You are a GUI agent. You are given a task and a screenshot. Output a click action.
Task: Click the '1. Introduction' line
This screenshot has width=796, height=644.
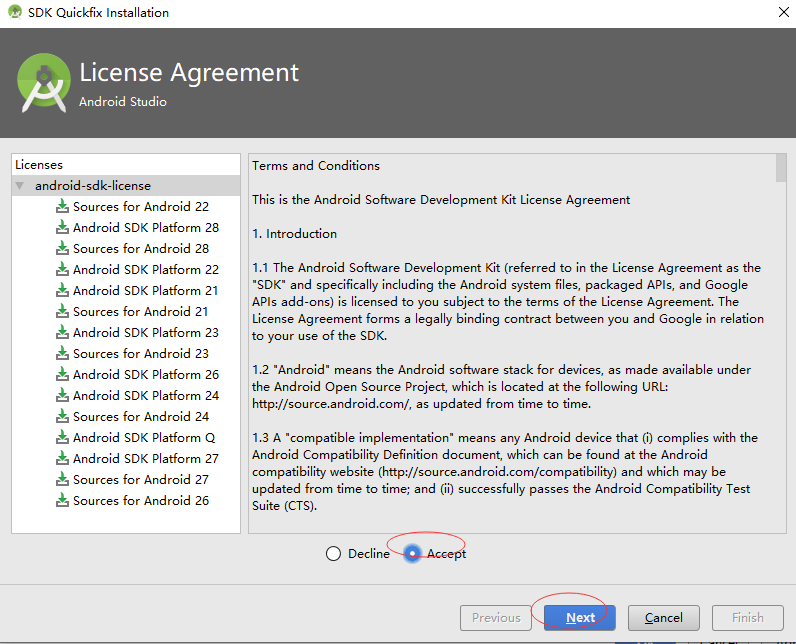point(294,233)
